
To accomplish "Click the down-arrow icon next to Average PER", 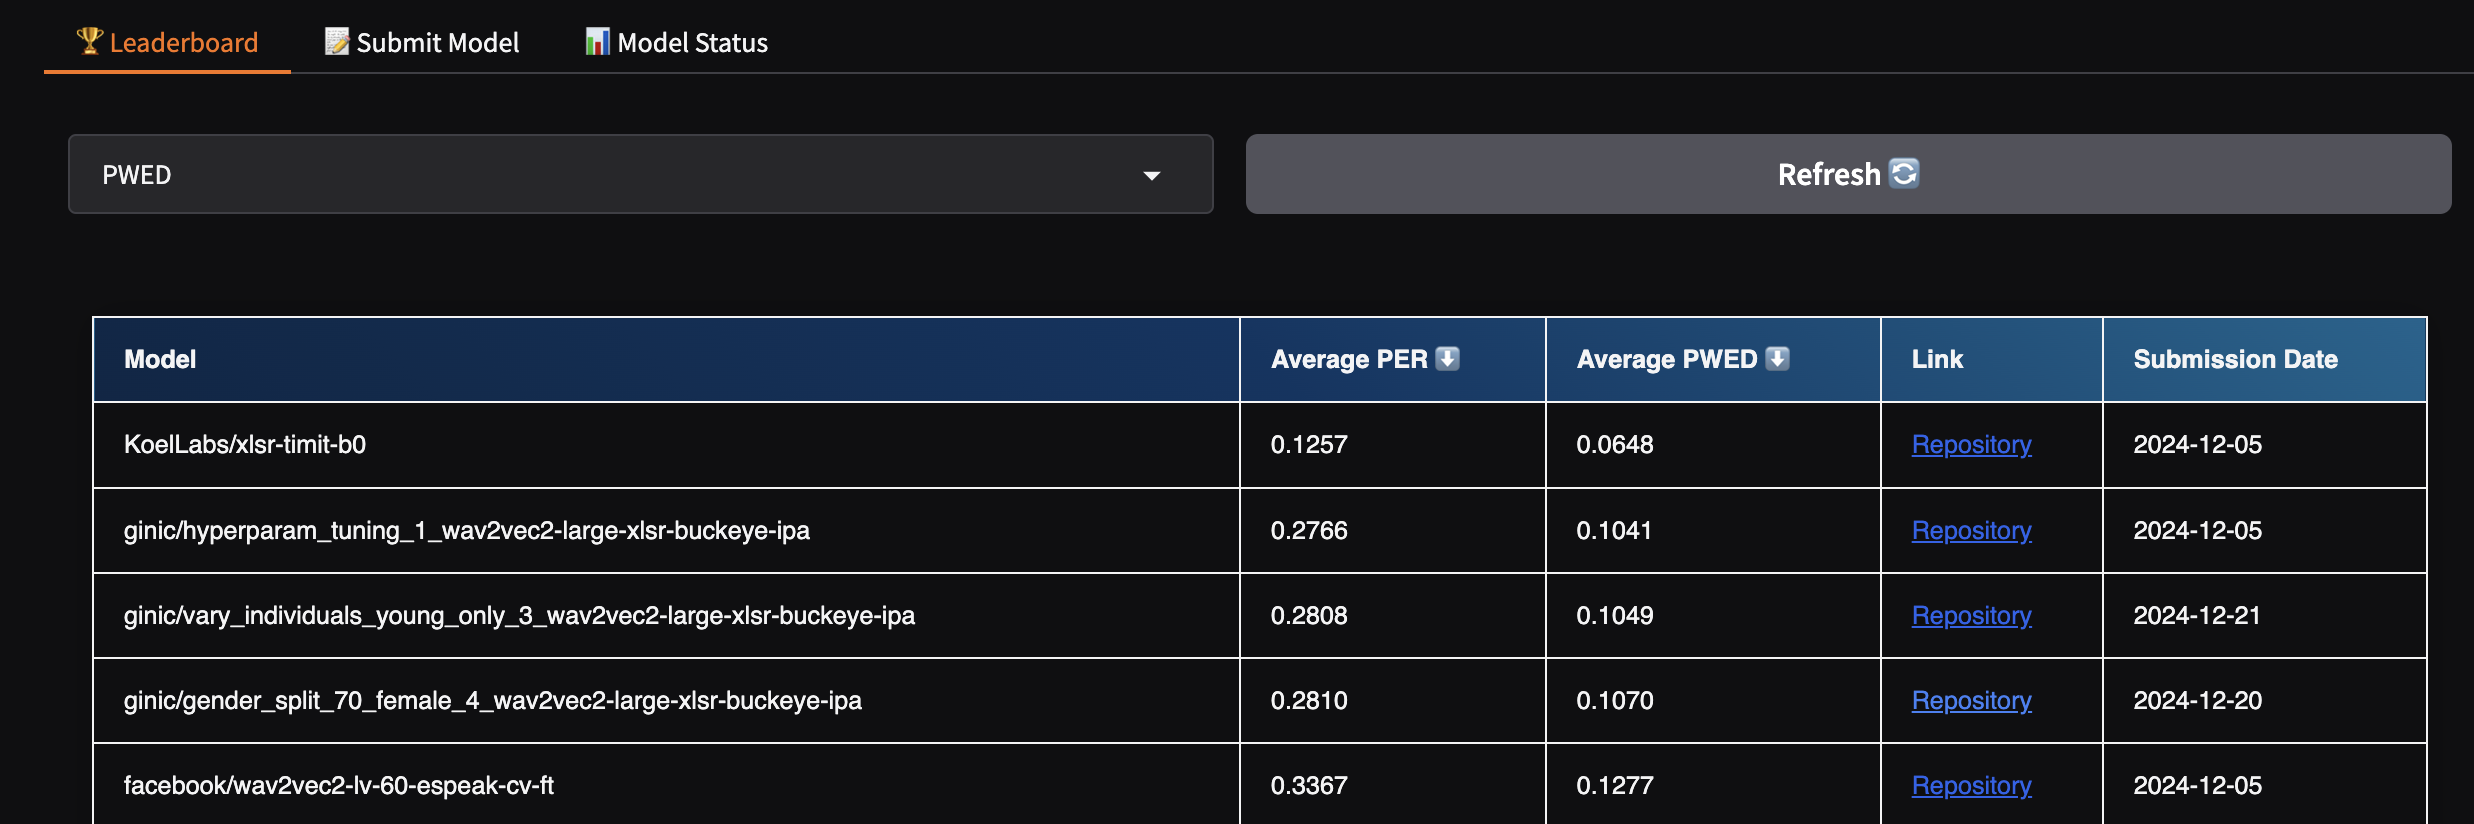I will pyautogui.click(x=1447, y=358).
